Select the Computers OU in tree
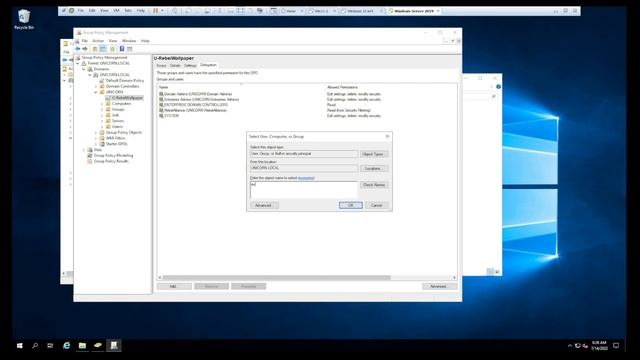Viewport: 640px width, 360px height. 121,104
